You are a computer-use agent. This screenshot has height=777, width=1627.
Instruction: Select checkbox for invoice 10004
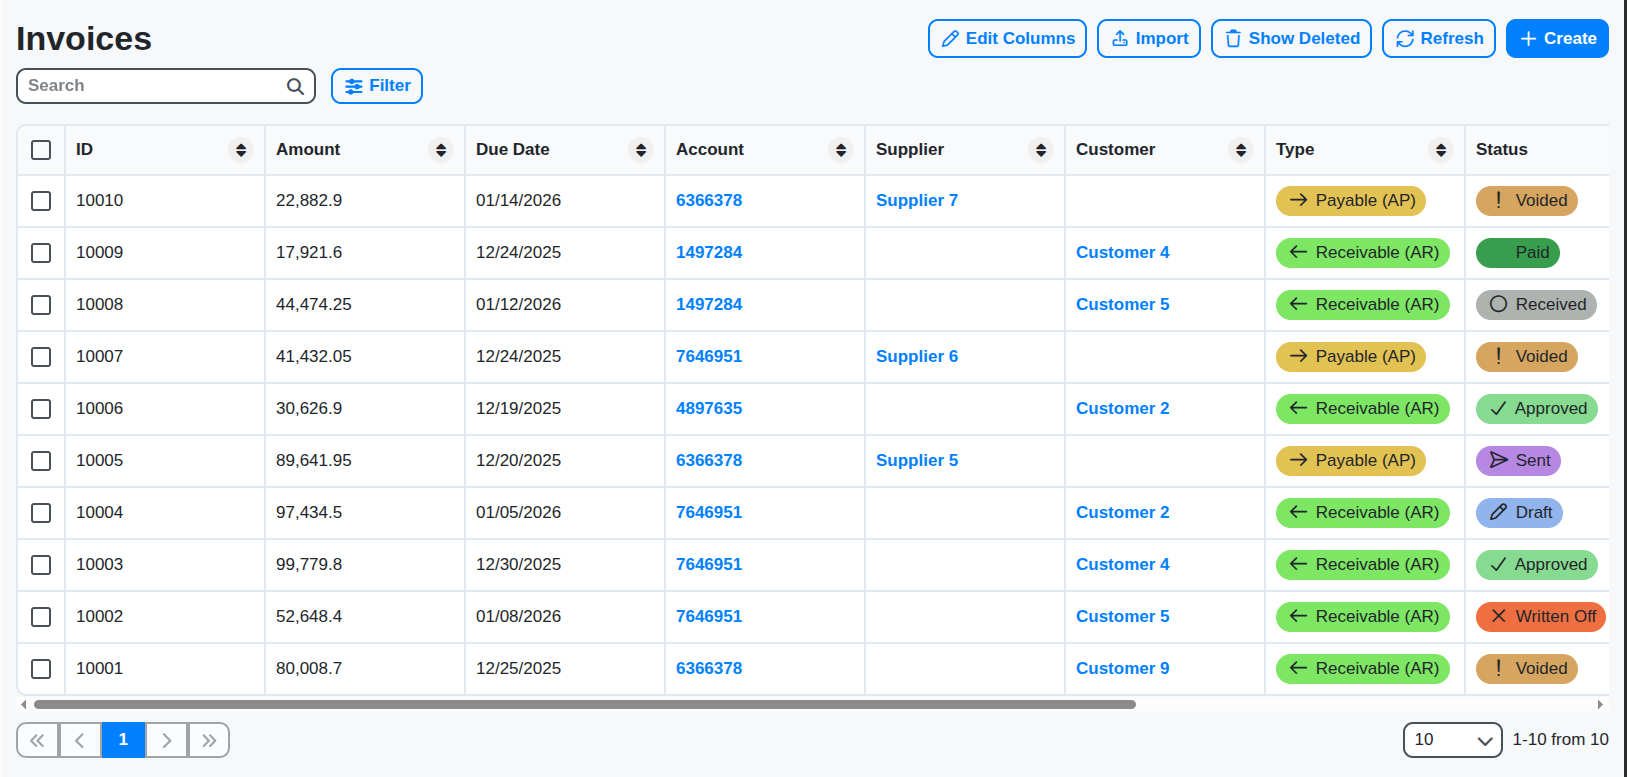[x=41, y=513]
